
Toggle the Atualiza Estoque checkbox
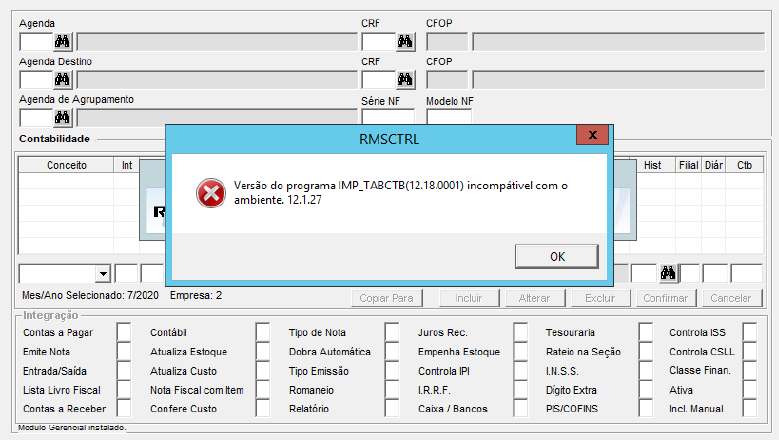[263, 352]
